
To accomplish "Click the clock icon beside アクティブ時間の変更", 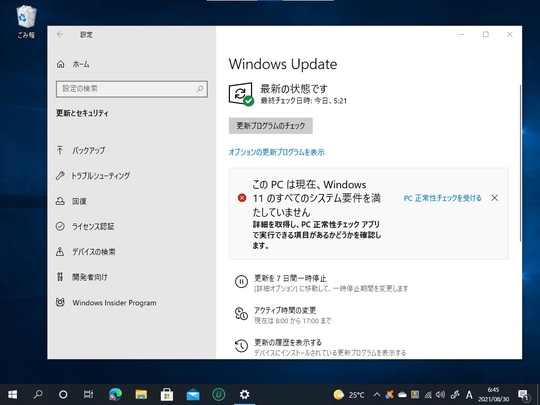I will [241, 314].
